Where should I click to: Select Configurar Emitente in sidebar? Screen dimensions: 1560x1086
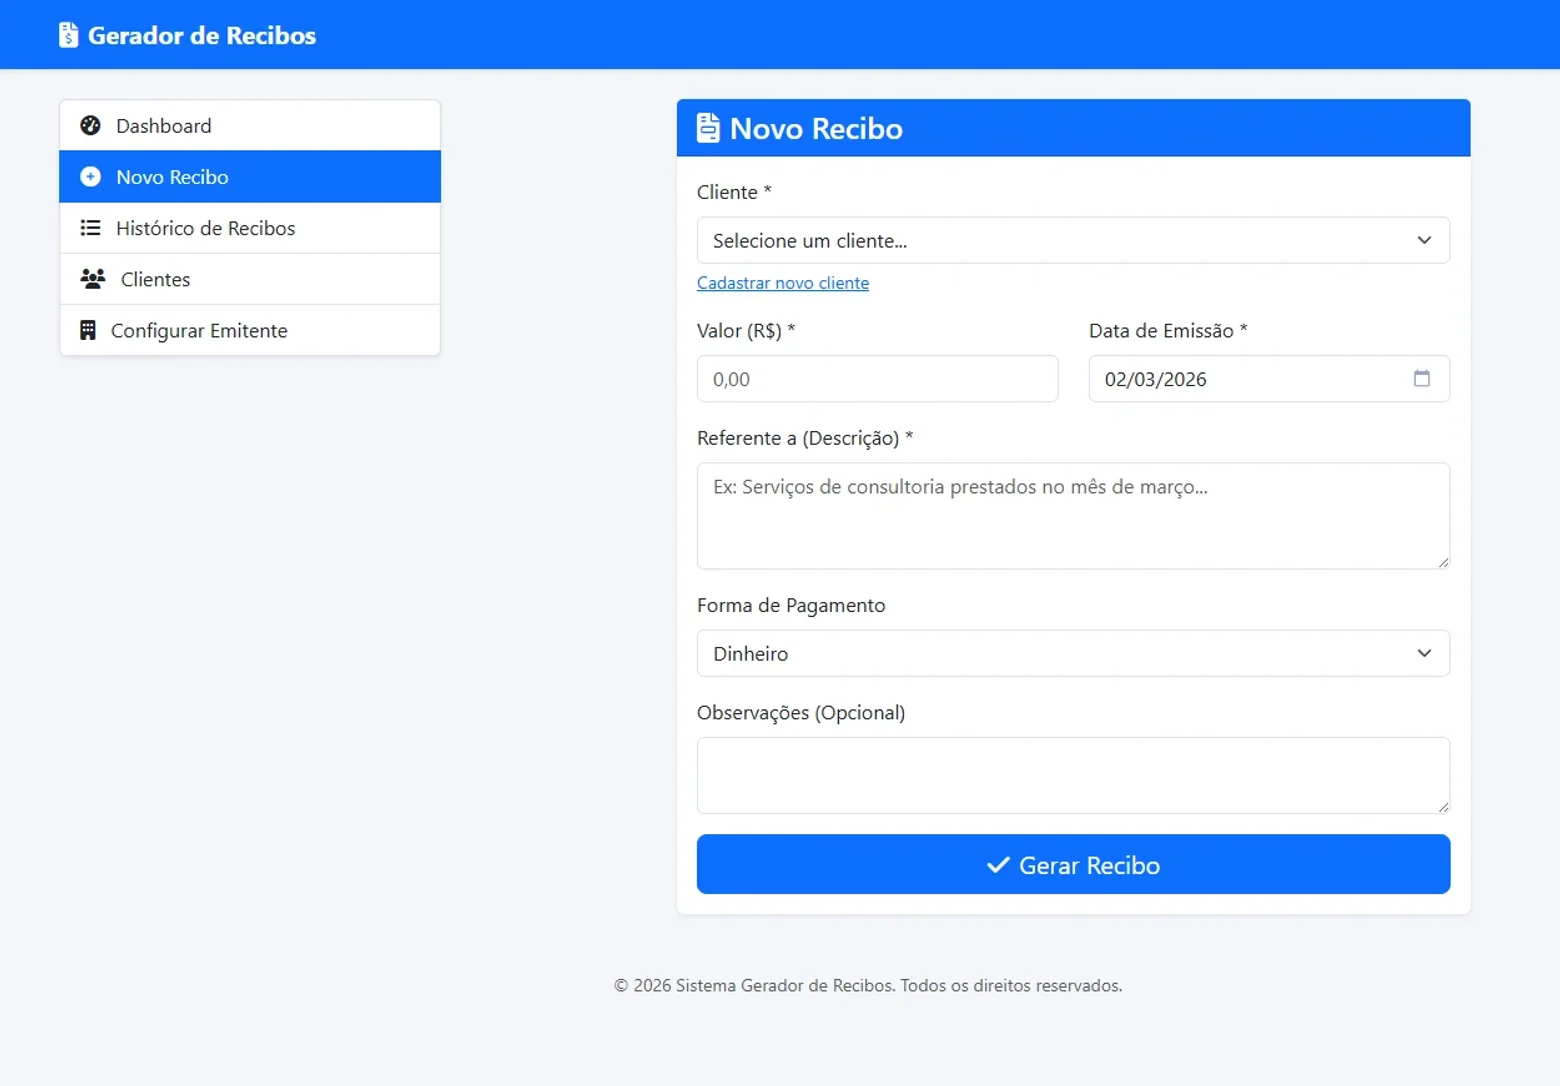[250, 330]
